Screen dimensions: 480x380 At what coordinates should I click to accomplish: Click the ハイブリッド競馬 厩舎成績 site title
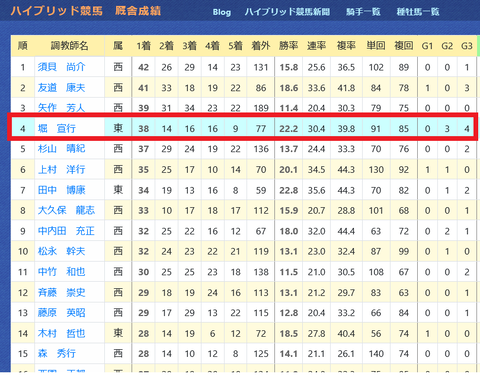click(x=86, y=11)
